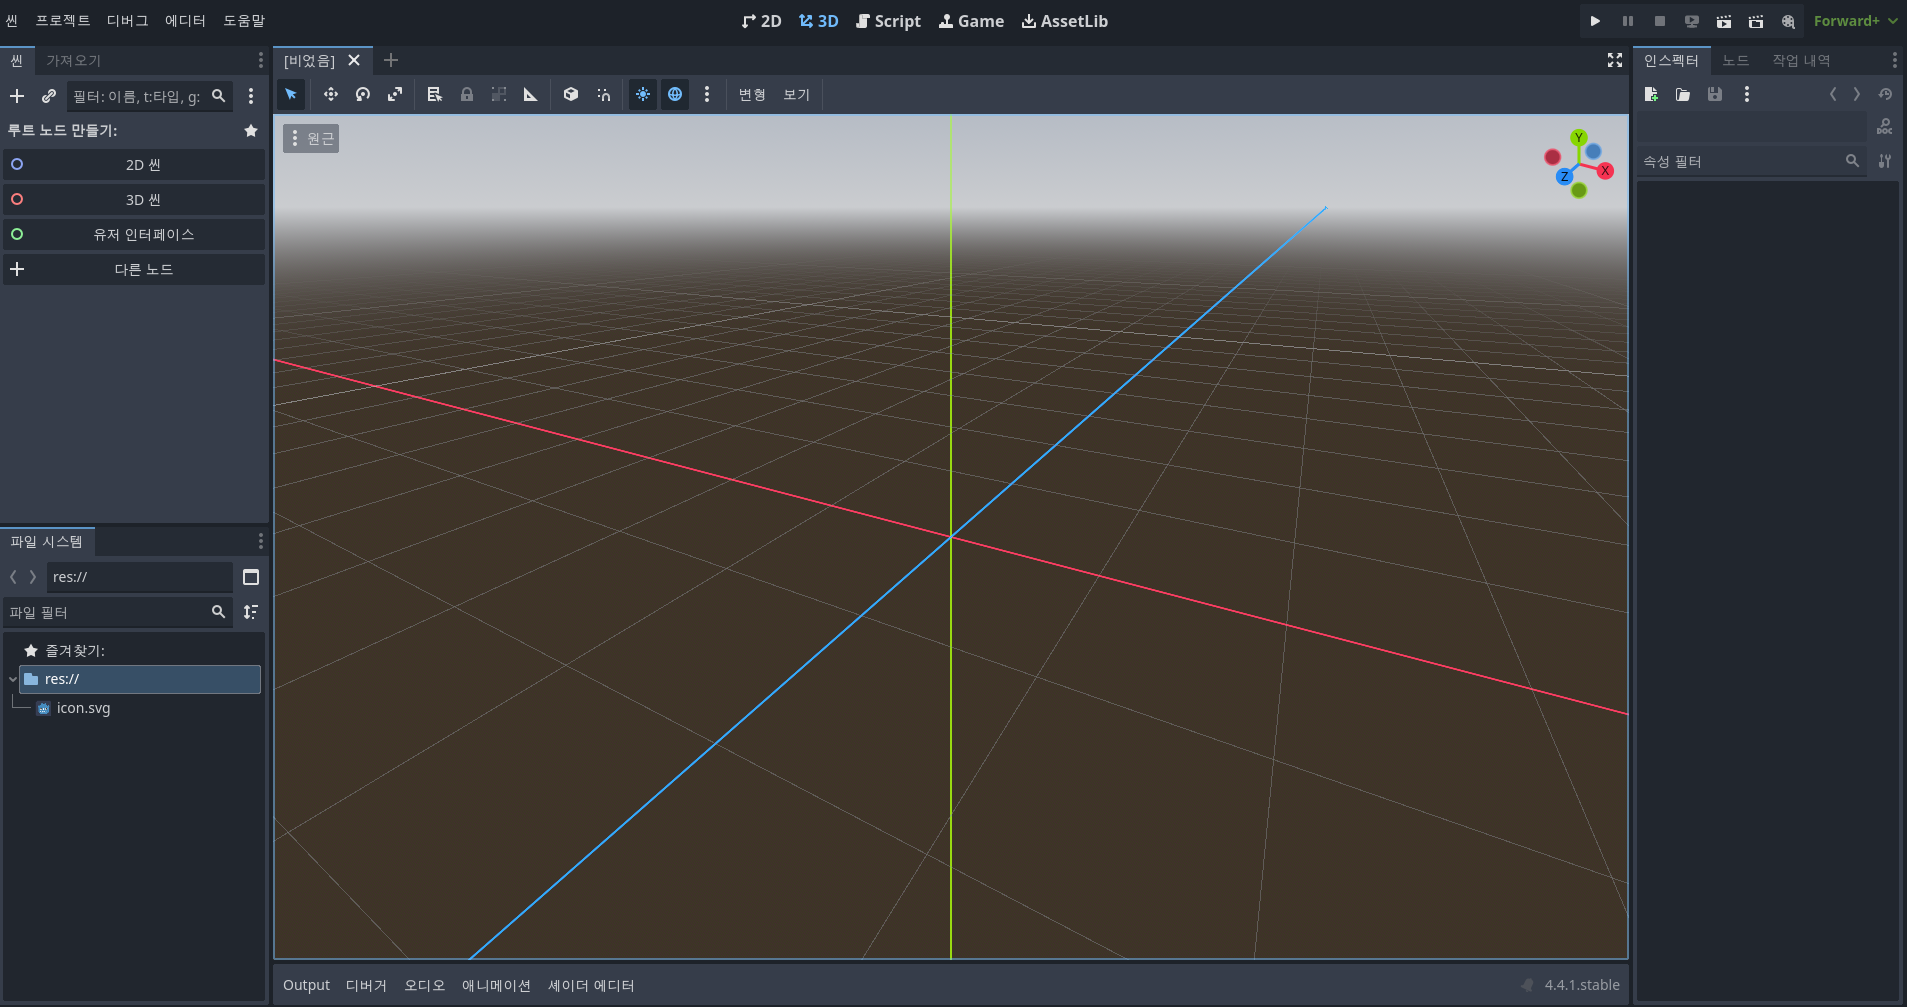This screenshot has height=1007, width=1907.
Task: Open the 디버그 menu
Action: click(x=127, y=21)
